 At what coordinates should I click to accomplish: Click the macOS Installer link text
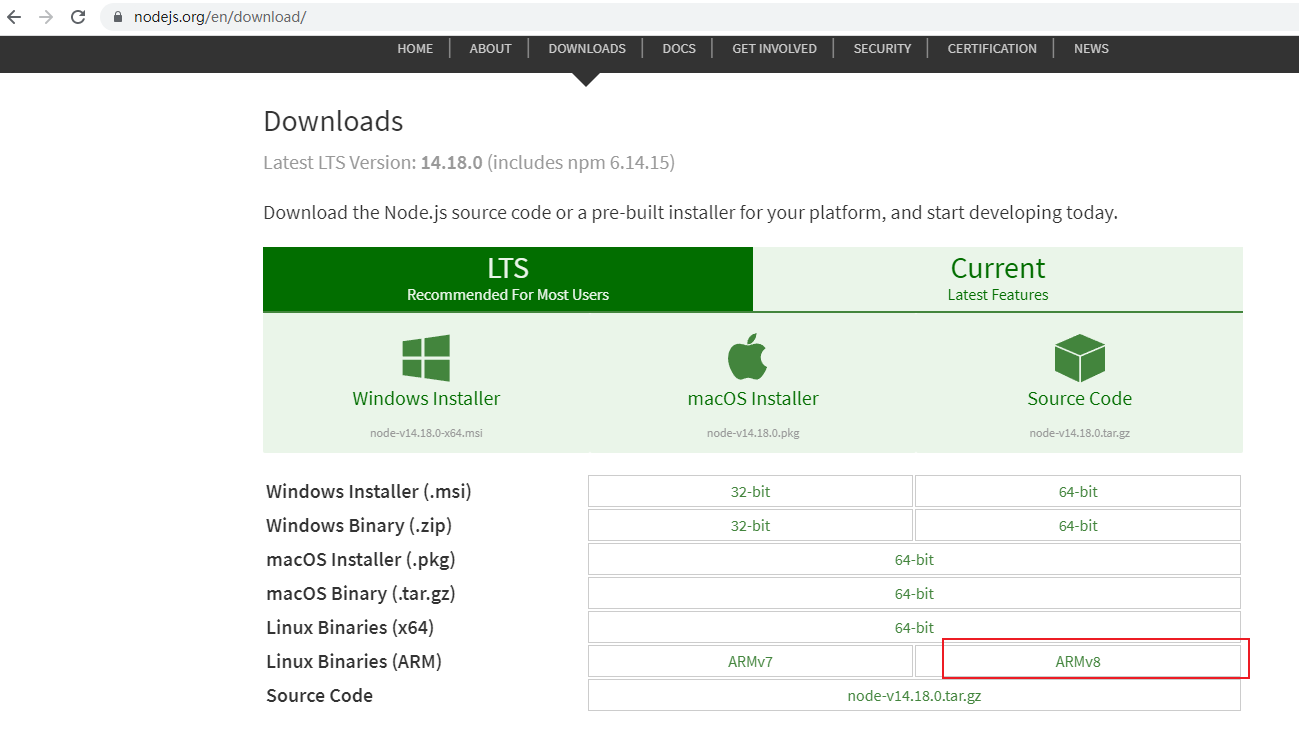click(x=753, y=398)
